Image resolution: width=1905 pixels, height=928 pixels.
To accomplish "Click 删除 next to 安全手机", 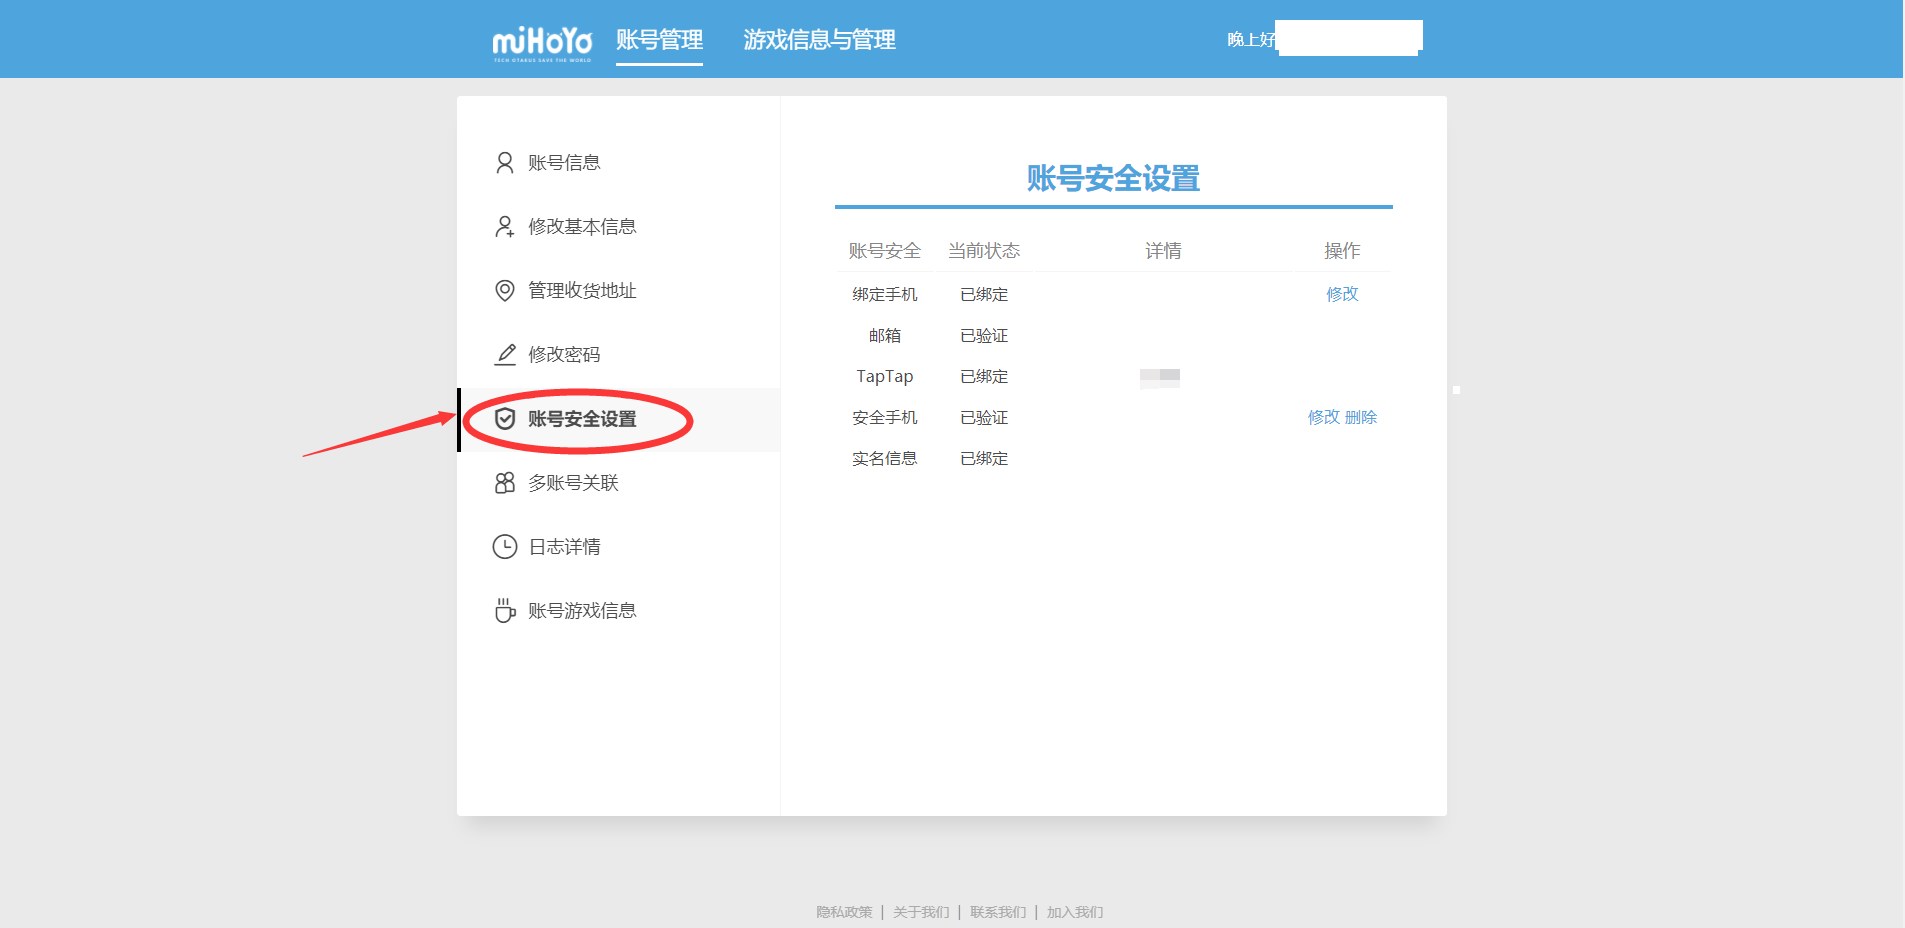I will click(1362, 417).
